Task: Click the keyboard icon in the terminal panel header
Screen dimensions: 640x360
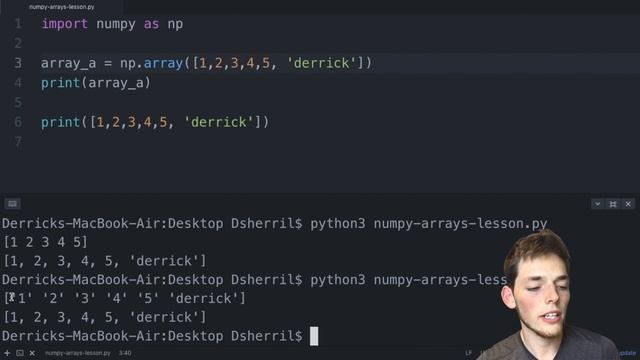Action: tap(12, 204)
